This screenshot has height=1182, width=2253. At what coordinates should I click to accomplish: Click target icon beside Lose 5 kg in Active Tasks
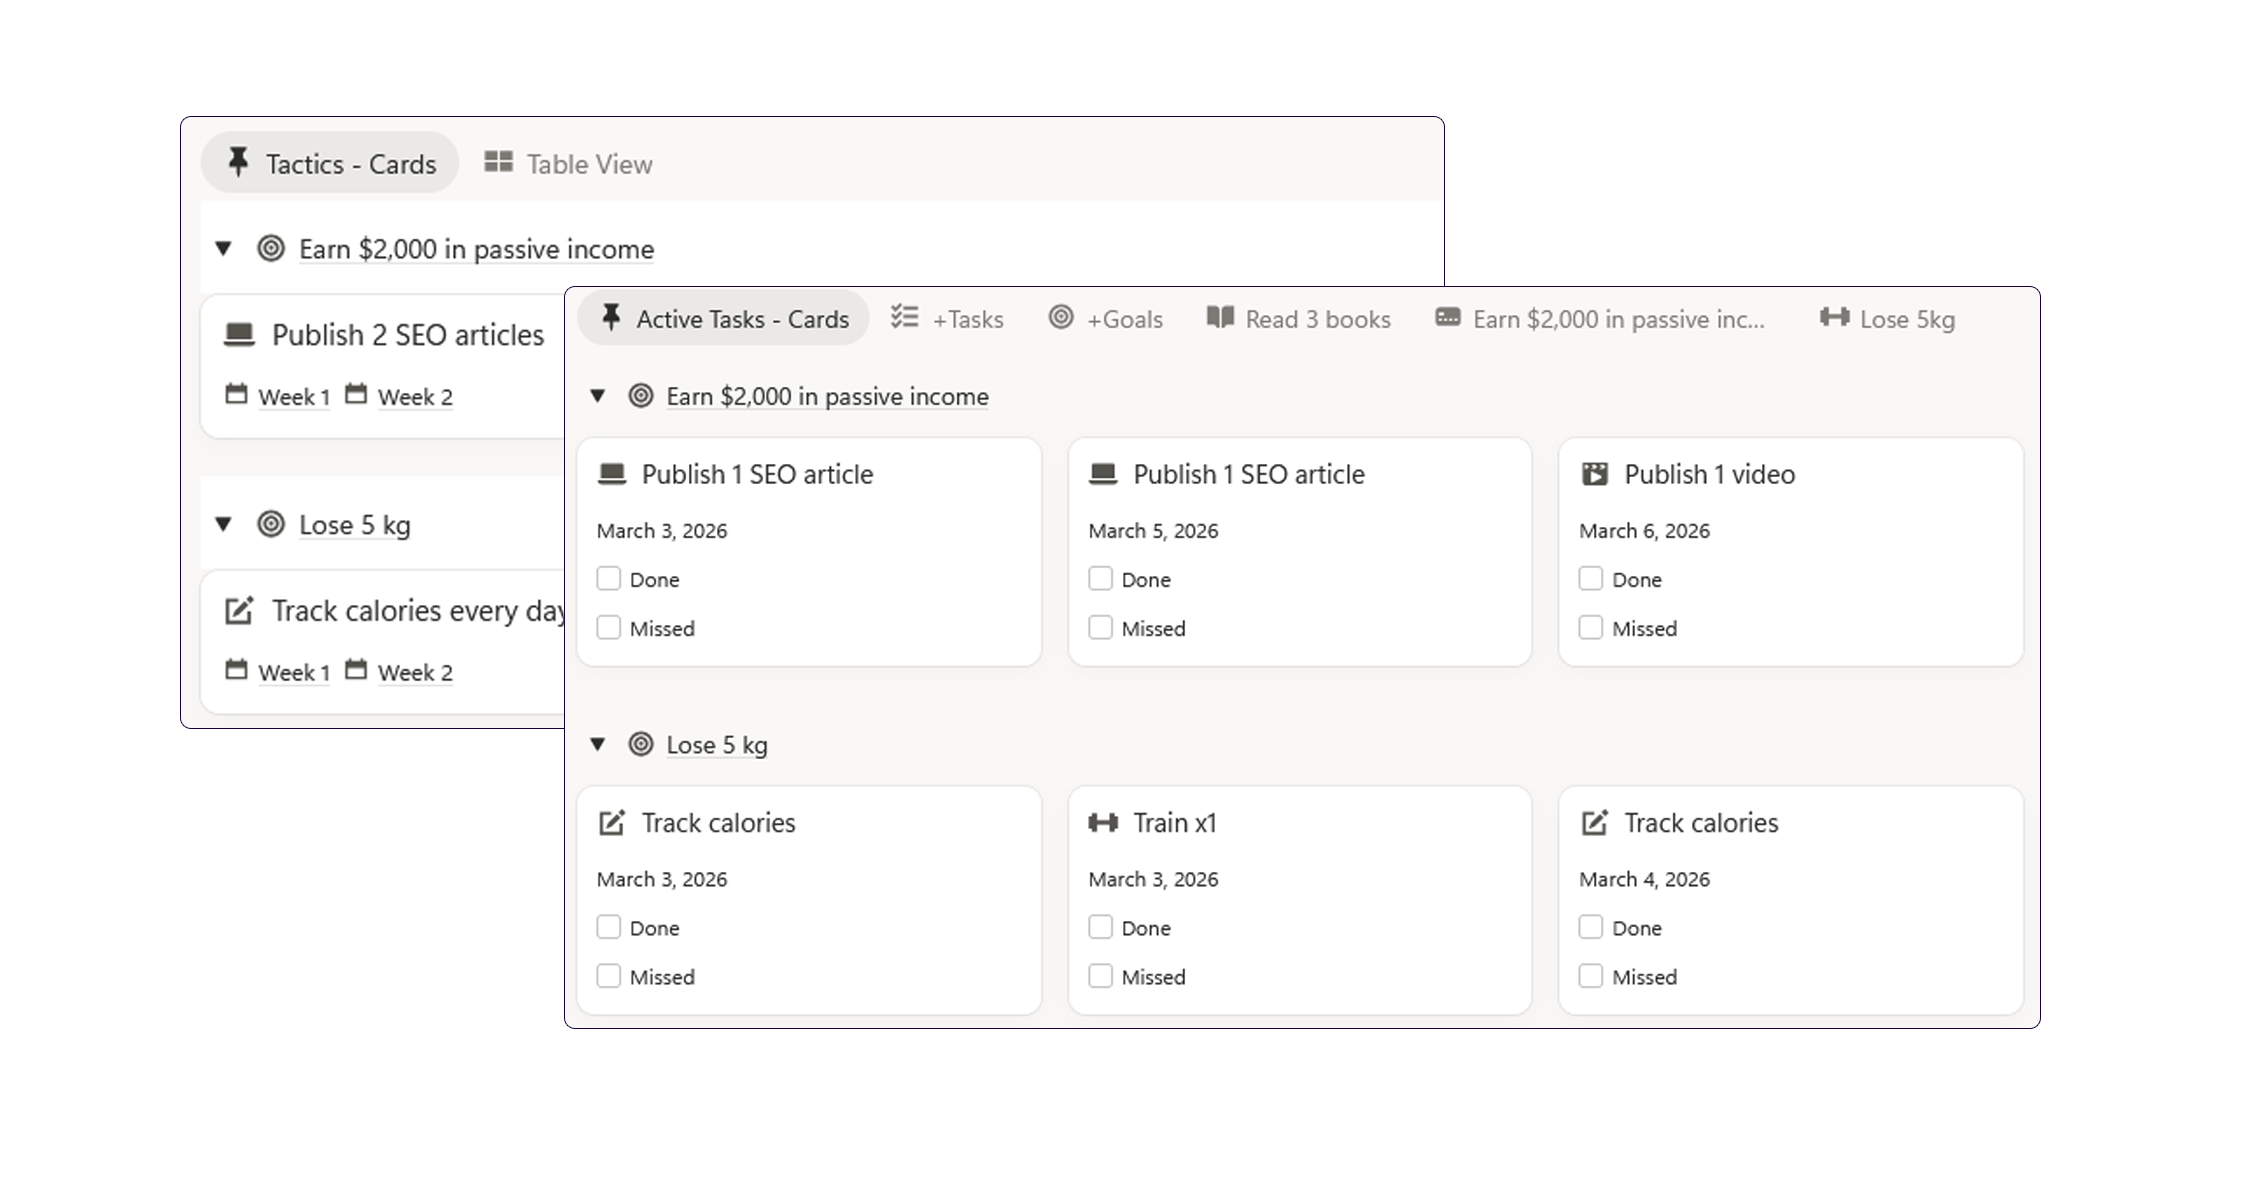click(641, 744)
